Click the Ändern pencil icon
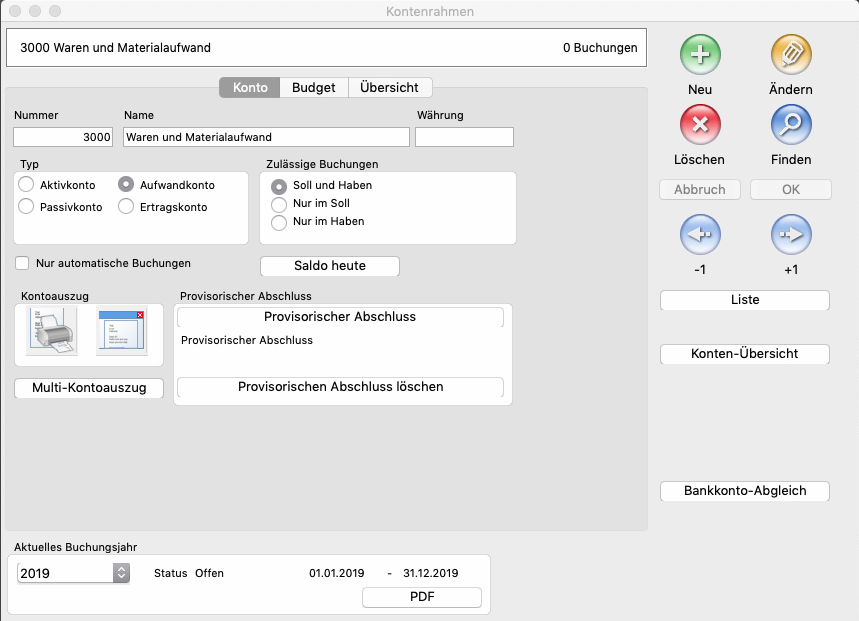This screenshot has height=621, width=859. point(790,55)
